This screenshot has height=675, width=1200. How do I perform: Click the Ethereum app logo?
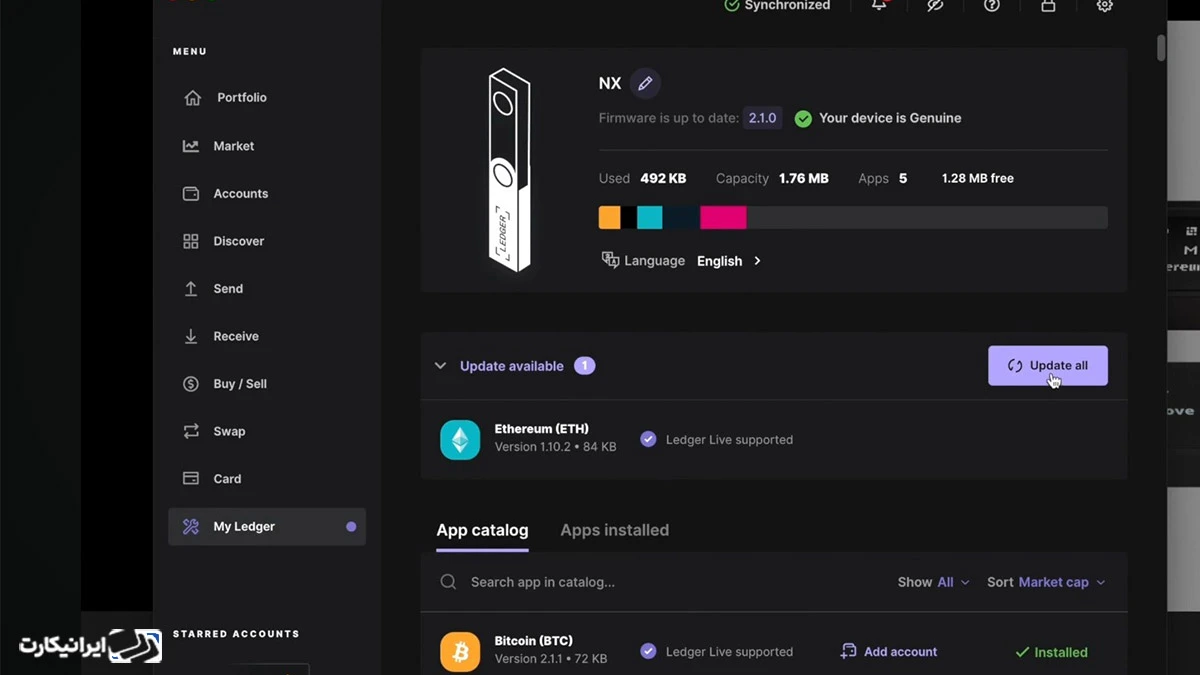coord(460,440)
